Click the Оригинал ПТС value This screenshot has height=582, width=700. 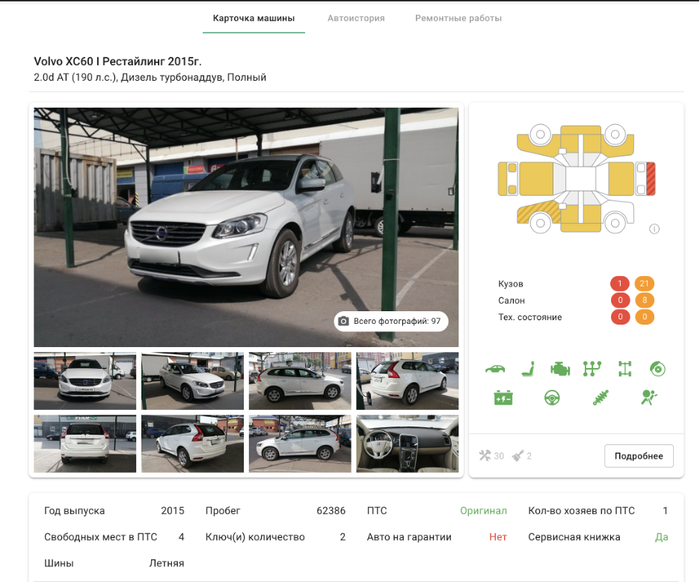[483, 511]
